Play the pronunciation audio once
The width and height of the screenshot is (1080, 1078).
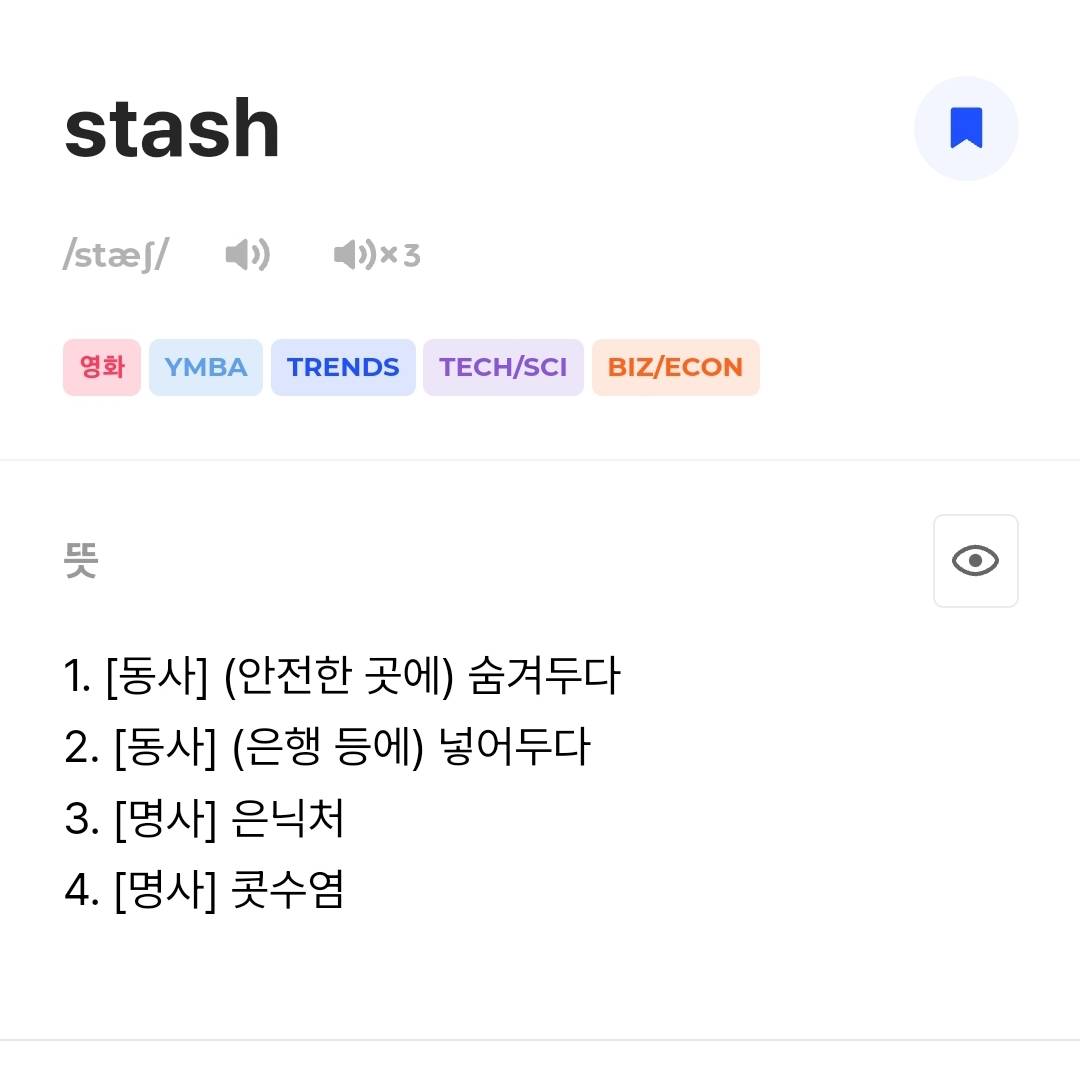247,255
